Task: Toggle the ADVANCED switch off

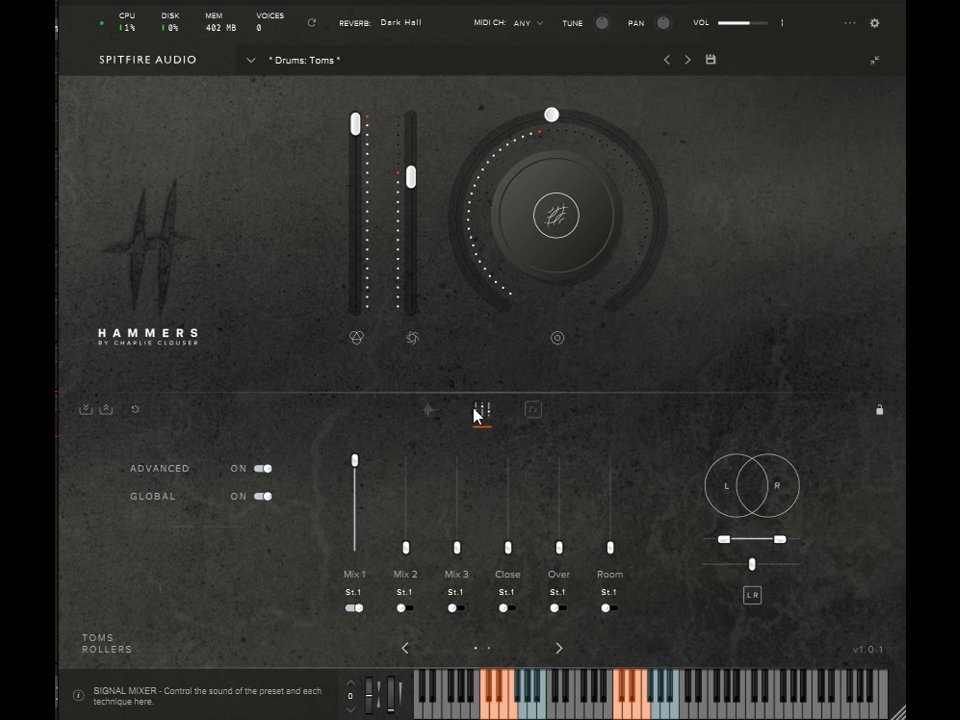Action: [x=263, y=468]
